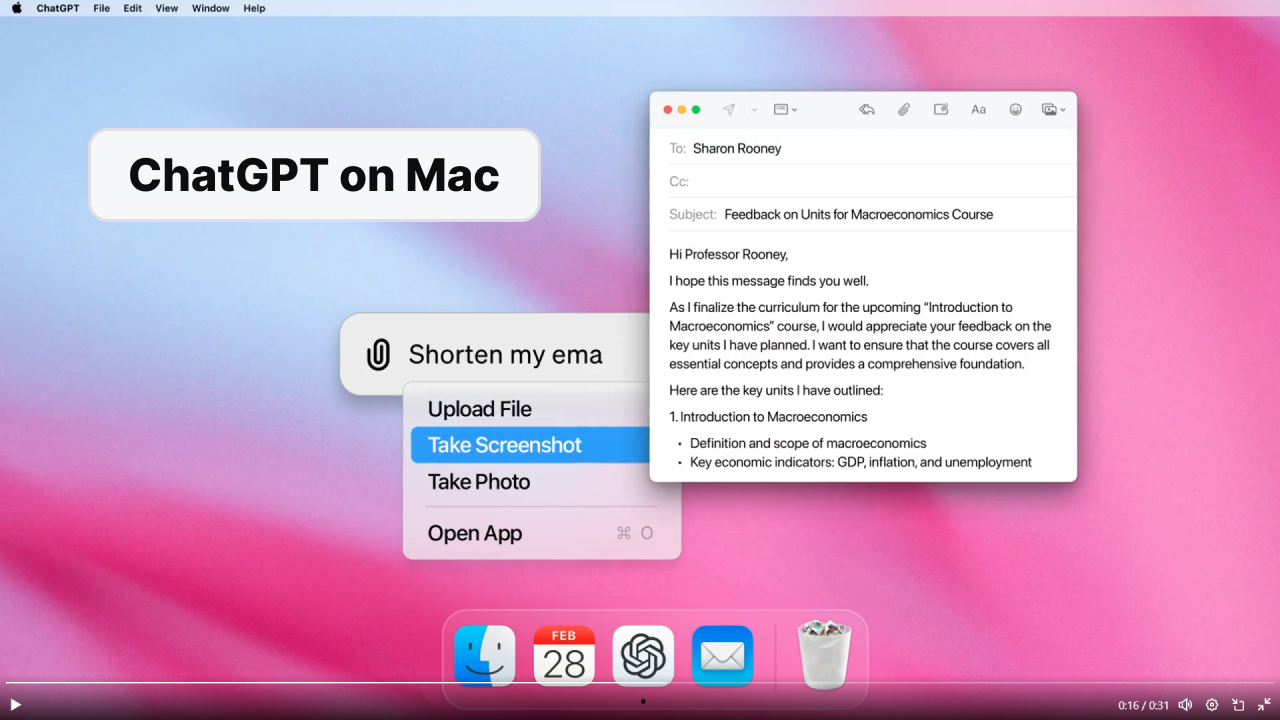
Task: Open the Mail app in the dock
Action: tap(722, 656)
